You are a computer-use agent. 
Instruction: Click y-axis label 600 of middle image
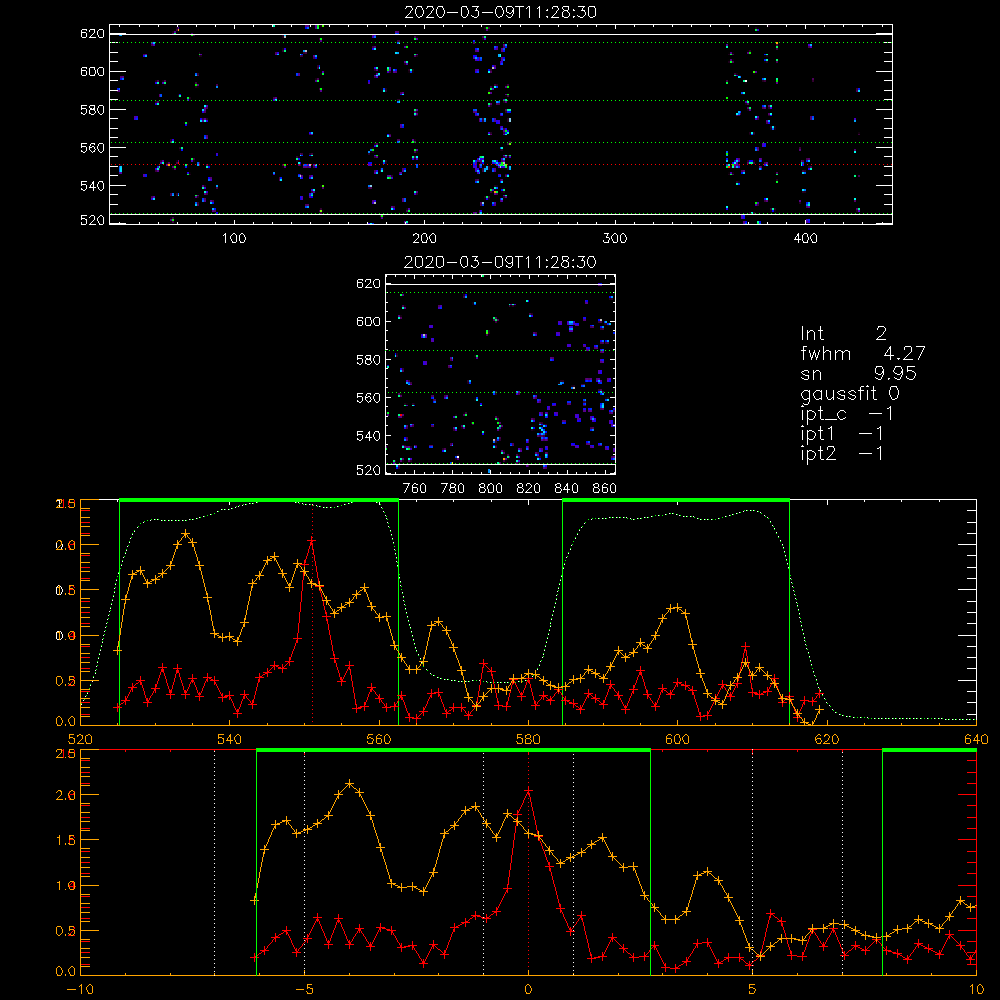click(x=369, y=321)
